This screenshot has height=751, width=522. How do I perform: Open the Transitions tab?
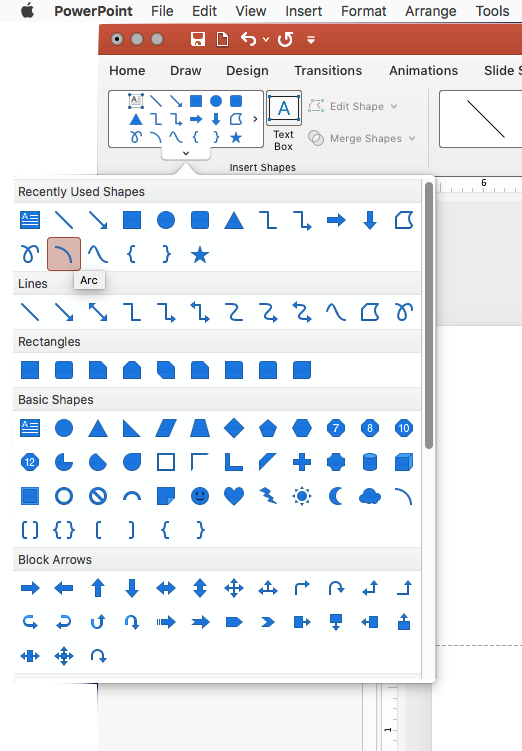coord(328,71)
